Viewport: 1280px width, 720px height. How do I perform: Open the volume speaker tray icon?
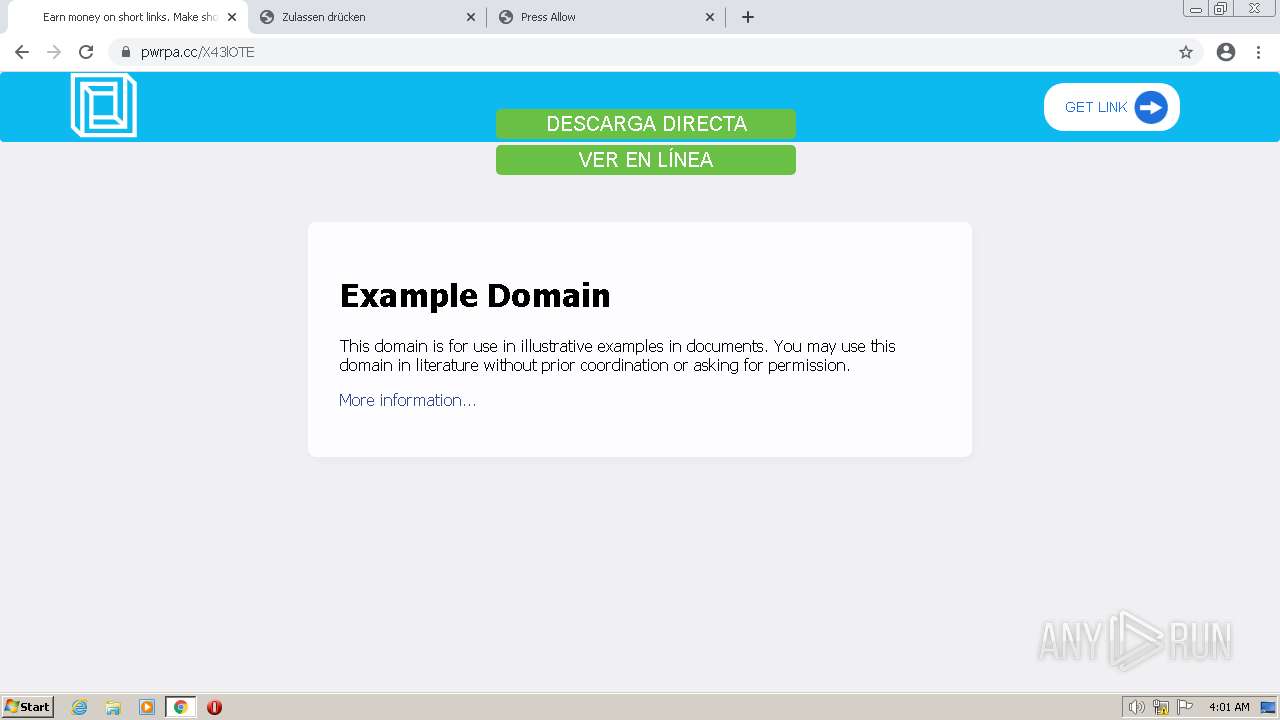click(x=1136, y=707)
